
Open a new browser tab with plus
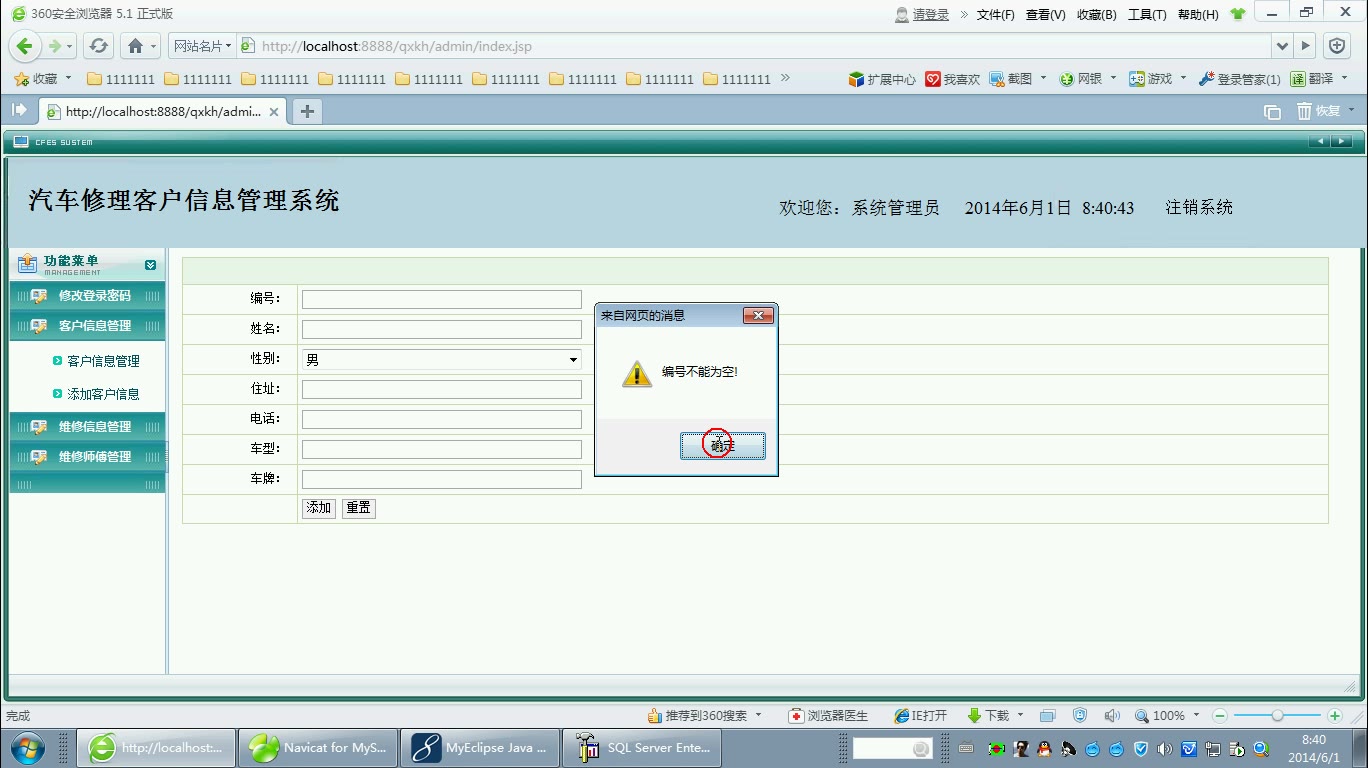click(x=307, y=111)
